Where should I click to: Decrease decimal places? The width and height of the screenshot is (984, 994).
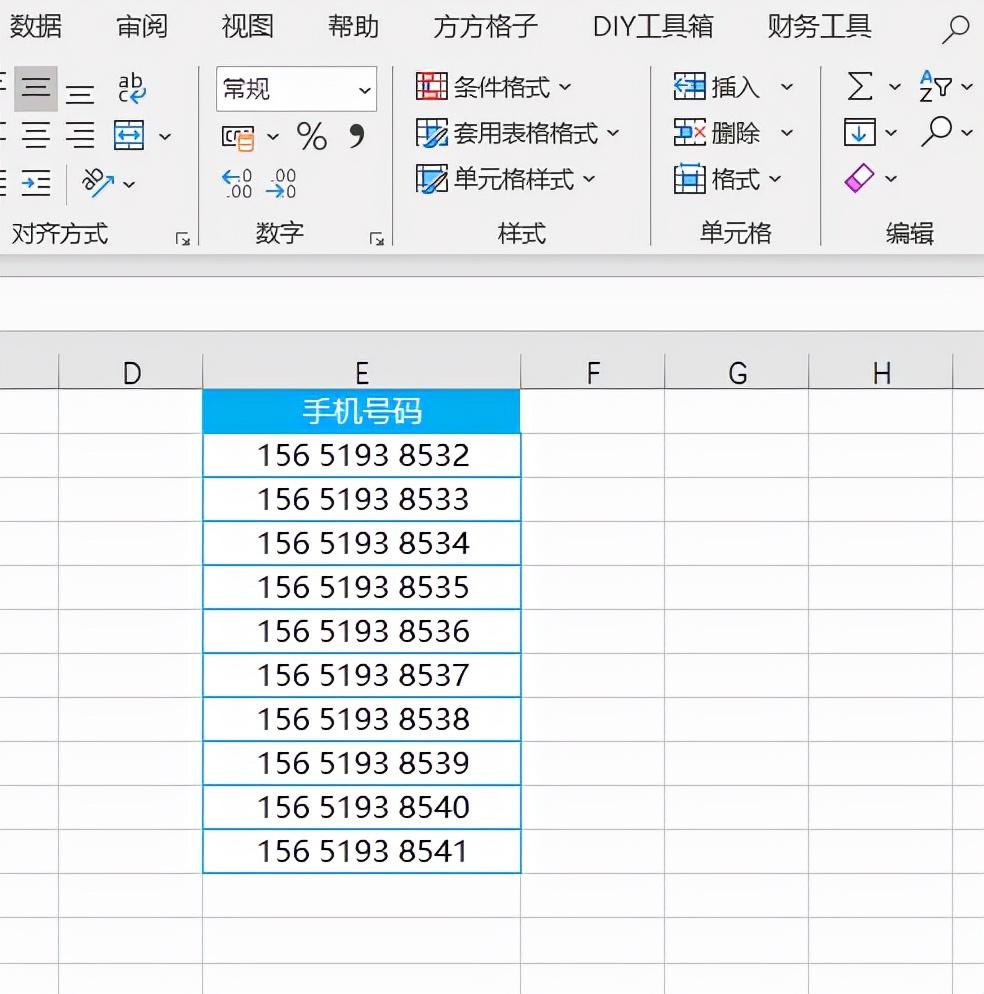click(x=282, y=183)
